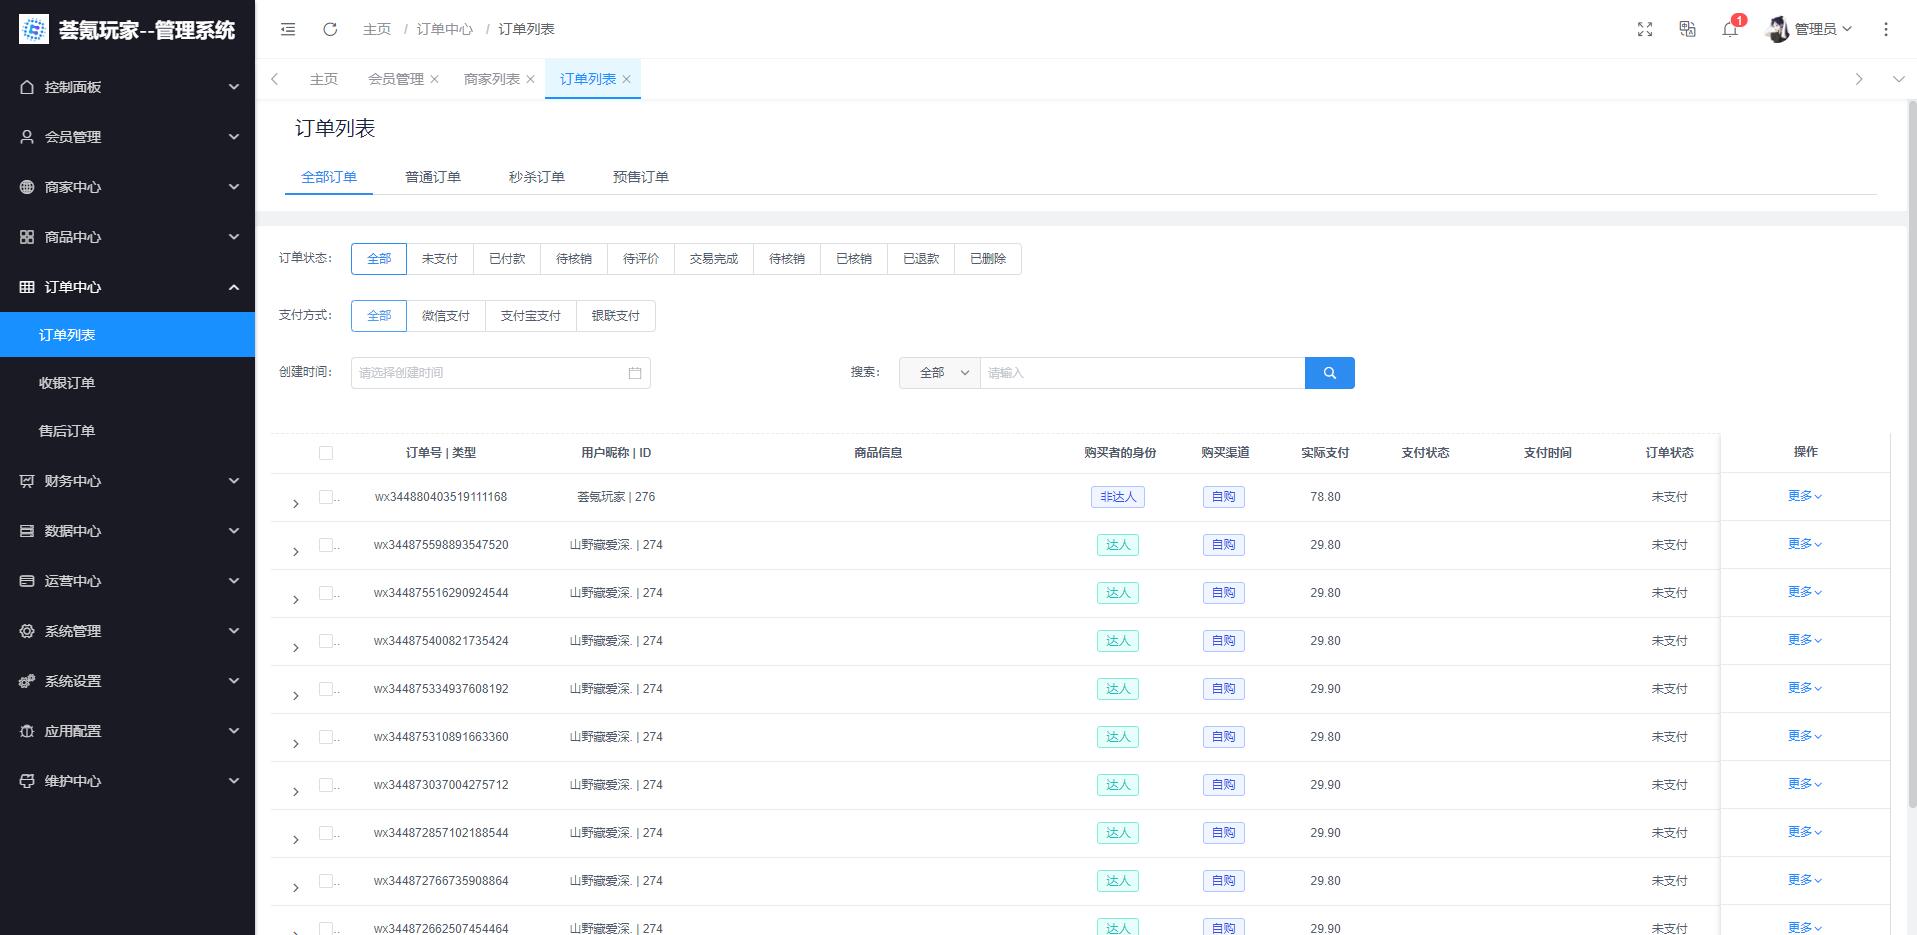
Task: Open the language translation icon
Action: 1688,29
